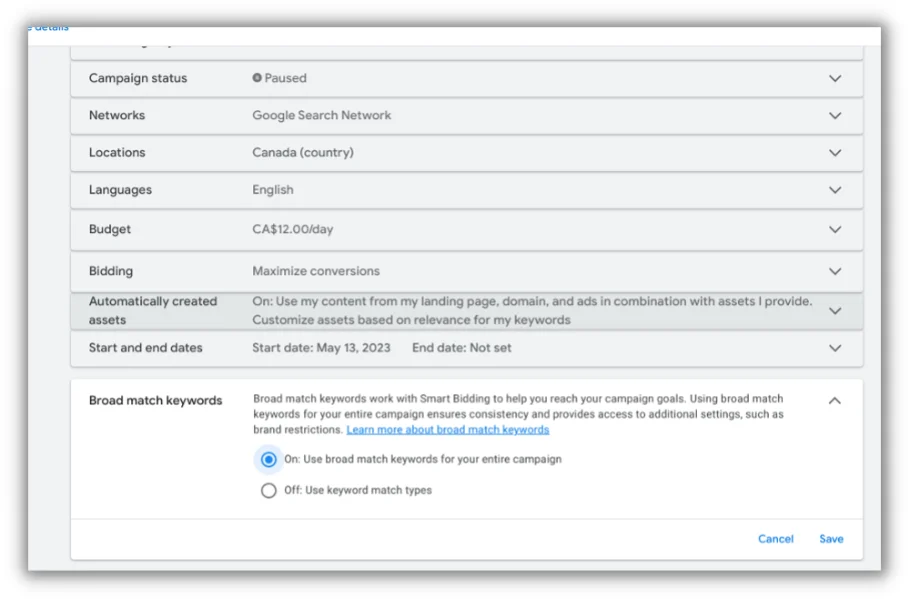Click the Budget label
The width and height of the screenshot is (908, 599).
pos(109,229)
